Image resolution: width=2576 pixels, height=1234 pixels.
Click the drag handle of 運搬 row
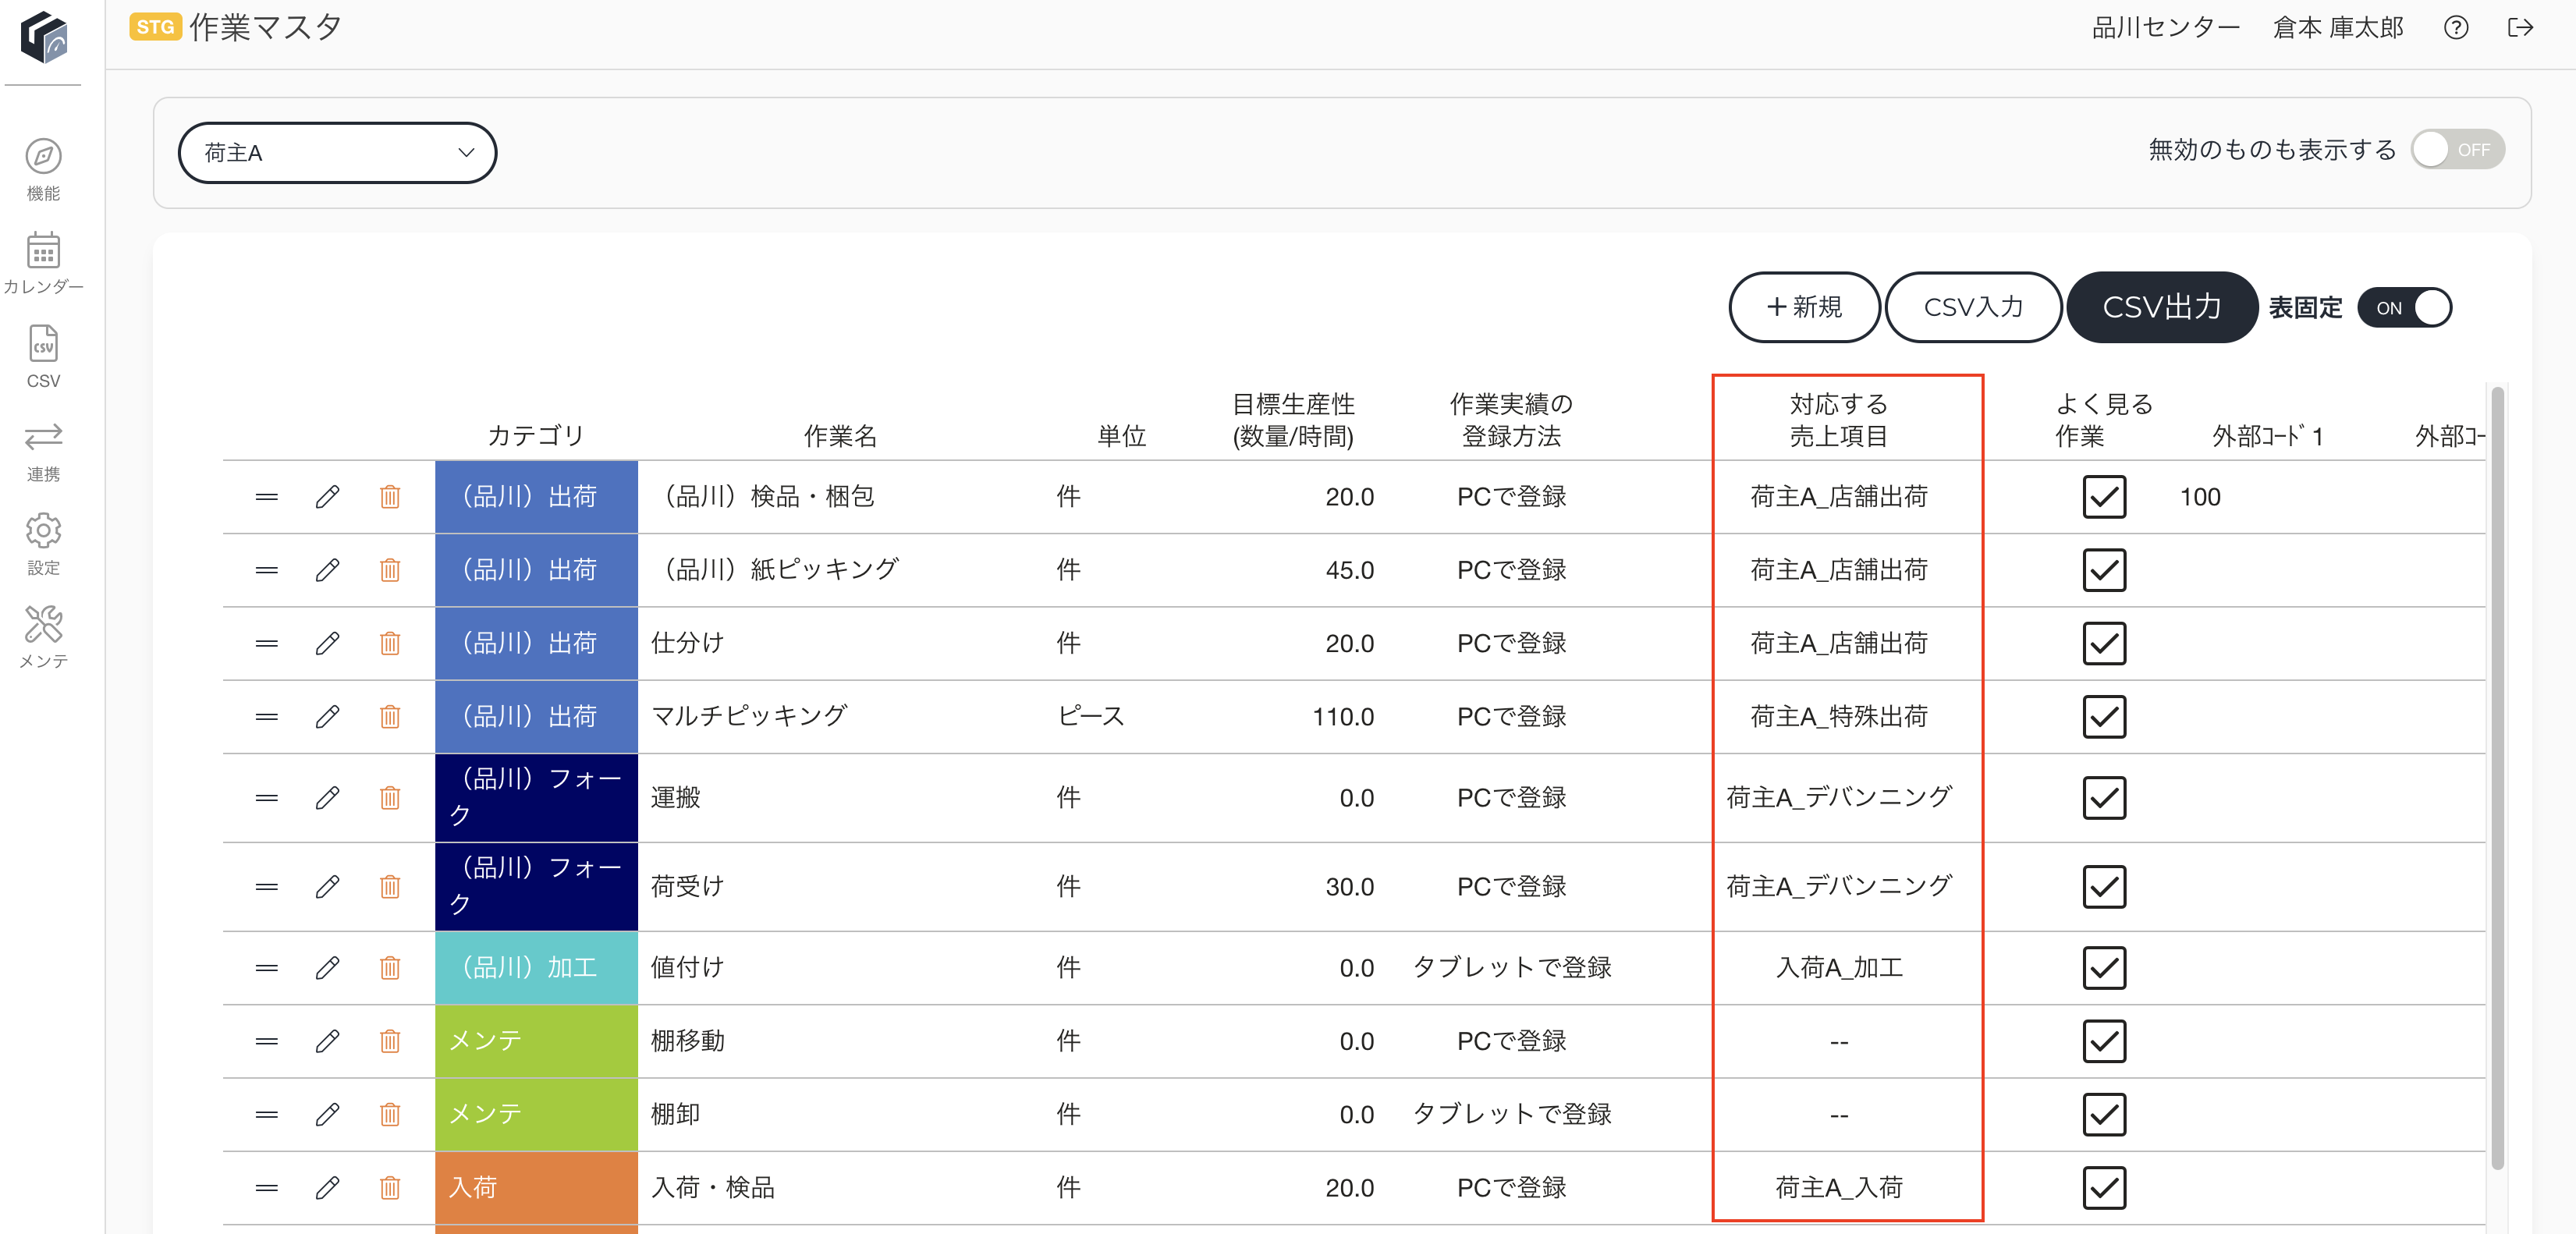[266, 798]
